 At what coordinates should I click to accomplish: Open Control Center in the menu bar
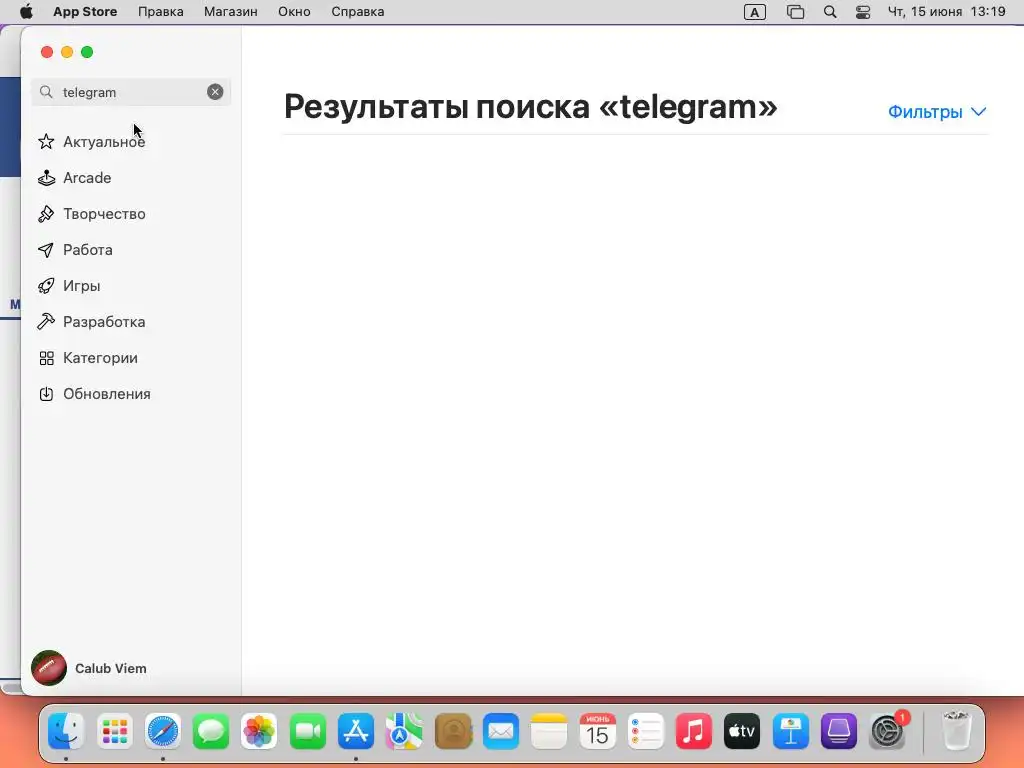[863, 12]
